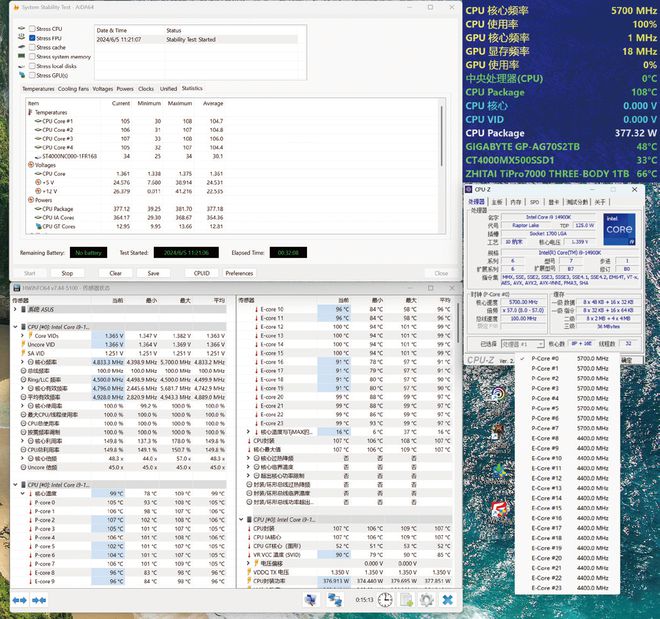Switch to the Temperatures tab in AIDA64
Viewport: 660px width, 619px height.
click(38, 89)
